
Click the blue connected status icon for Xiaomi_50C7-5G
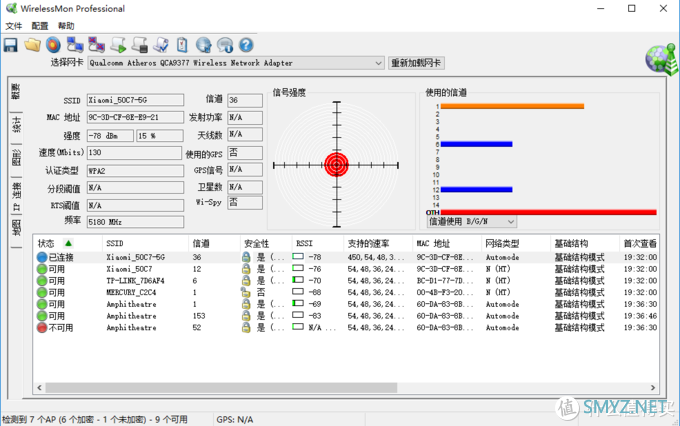click(42, 257)
